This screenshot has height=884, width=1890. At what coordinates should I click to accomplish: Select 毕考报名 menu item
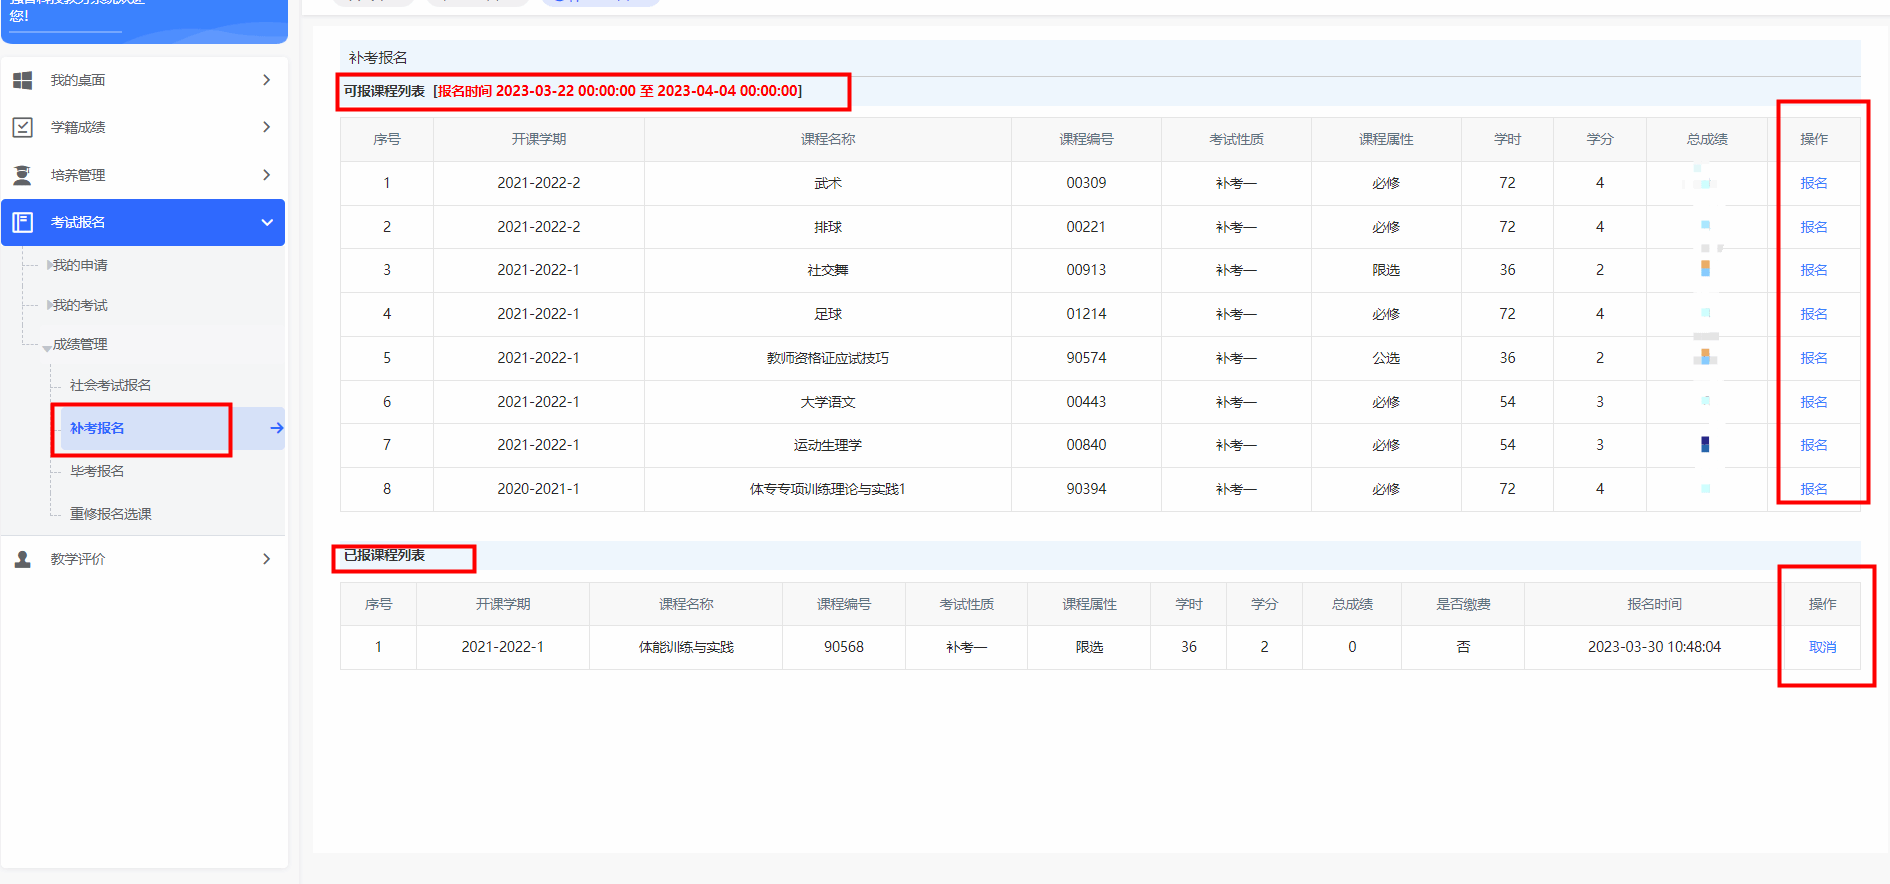point(97,471)
